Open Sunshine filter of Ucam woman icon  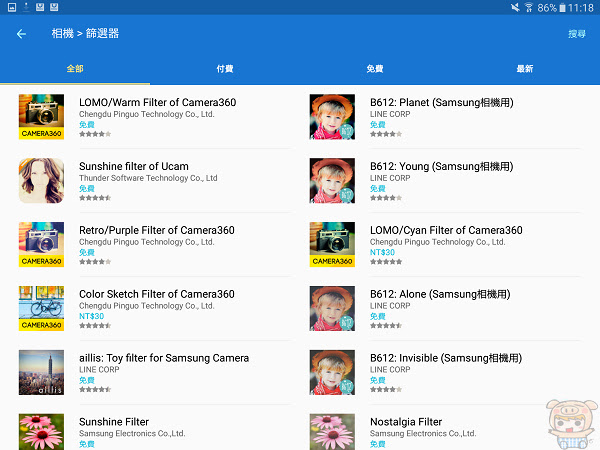[41, 181]
